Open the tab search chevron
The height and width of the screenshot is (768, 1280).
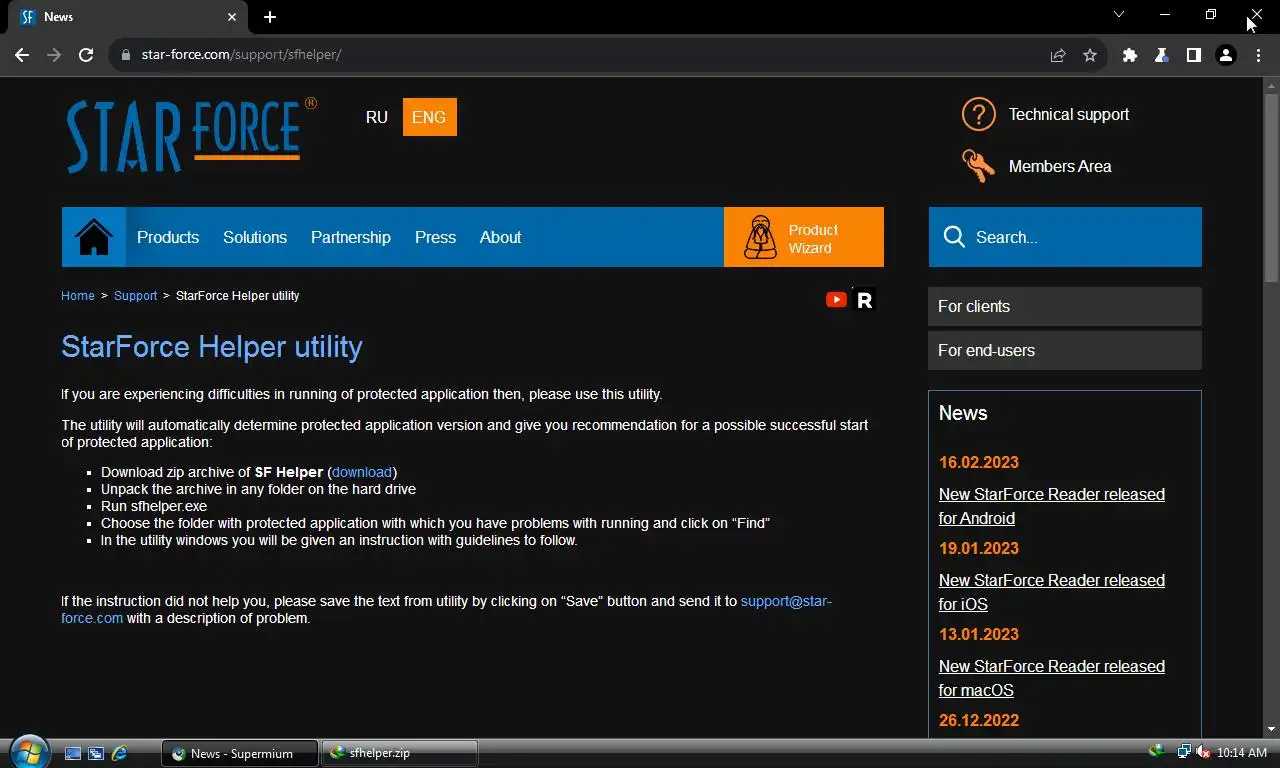(x=1119, y=14)
